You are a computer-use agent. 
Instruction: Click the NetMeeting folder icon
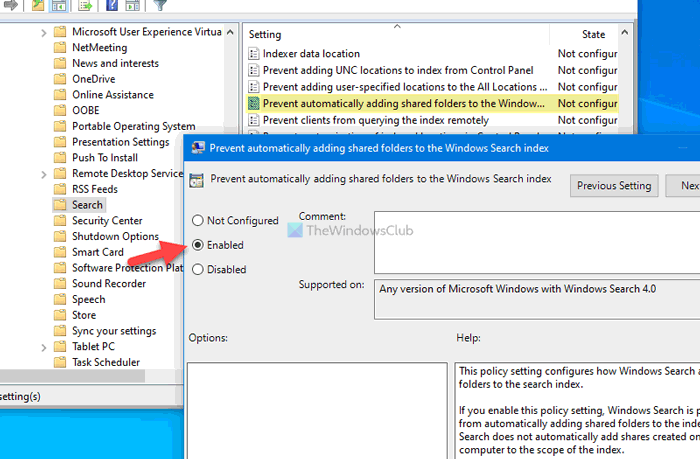click(60, 47)
